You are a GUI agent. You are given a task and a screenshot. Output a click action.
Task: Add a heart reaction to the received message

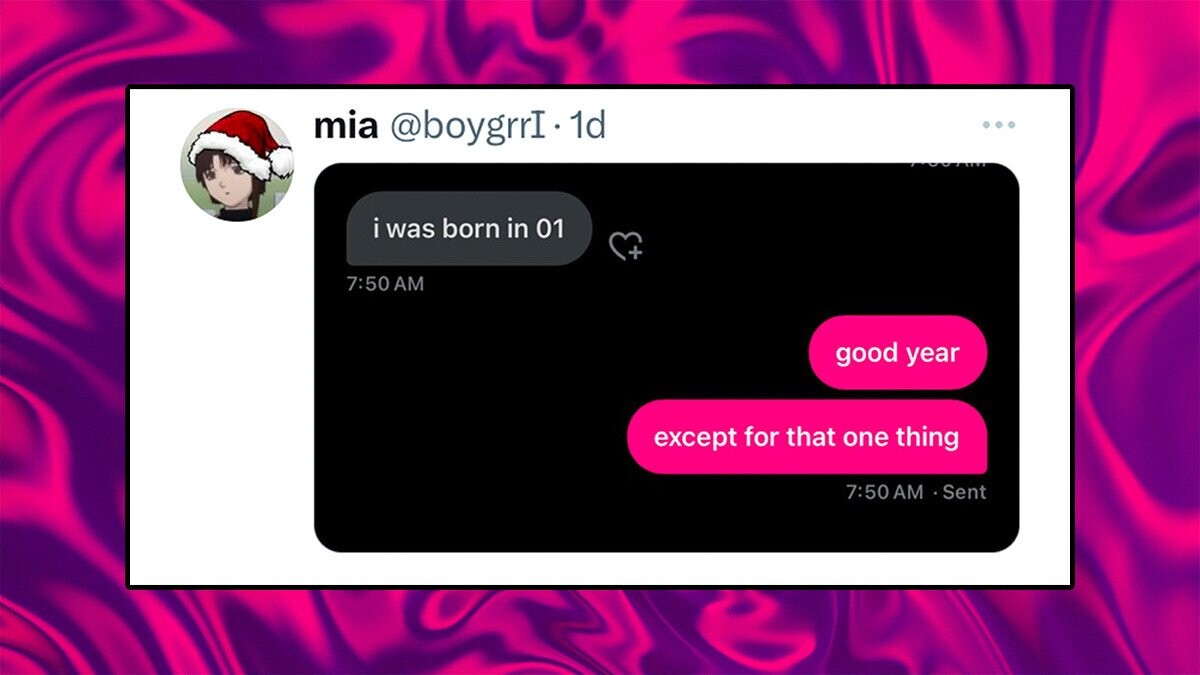[626, 246]
